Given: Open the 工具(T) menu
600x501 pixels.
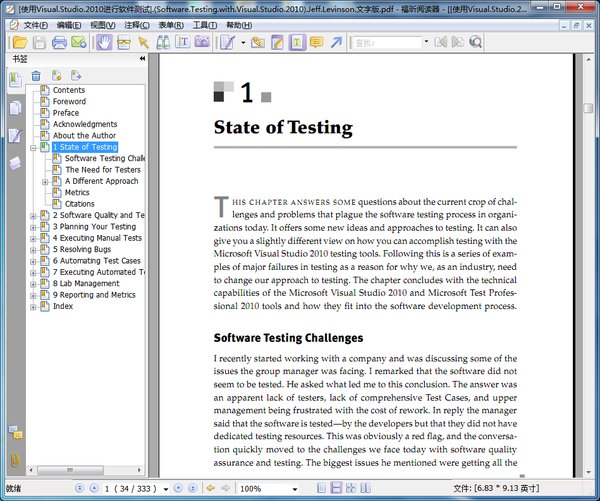Looking at the screenshot, I should (205, 25).
